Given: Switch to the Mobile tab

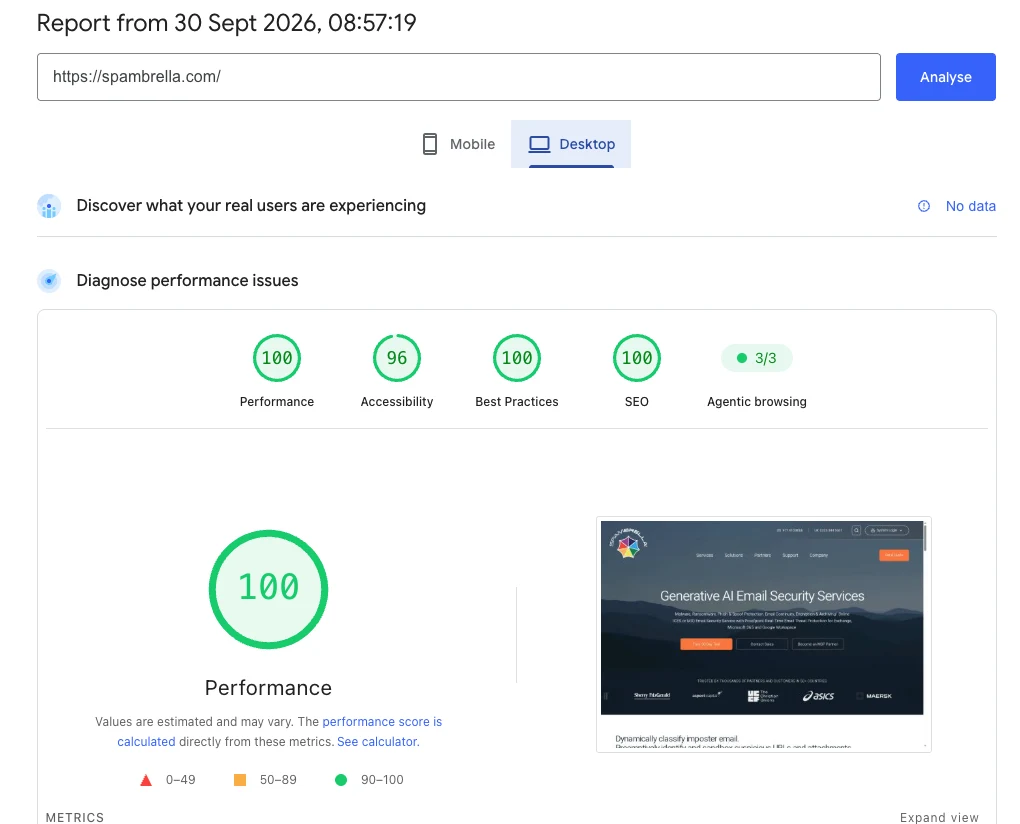Looking at the screenshot, I should (x=459, y=144).
